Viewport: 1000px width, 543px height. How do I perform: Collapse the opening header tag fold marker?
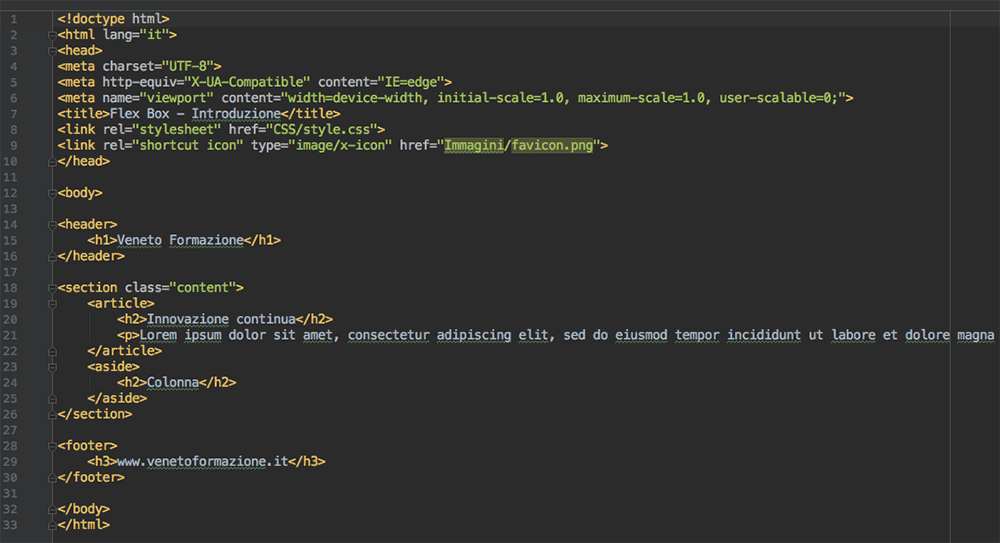pyautogui.click(x=52, y=225)
